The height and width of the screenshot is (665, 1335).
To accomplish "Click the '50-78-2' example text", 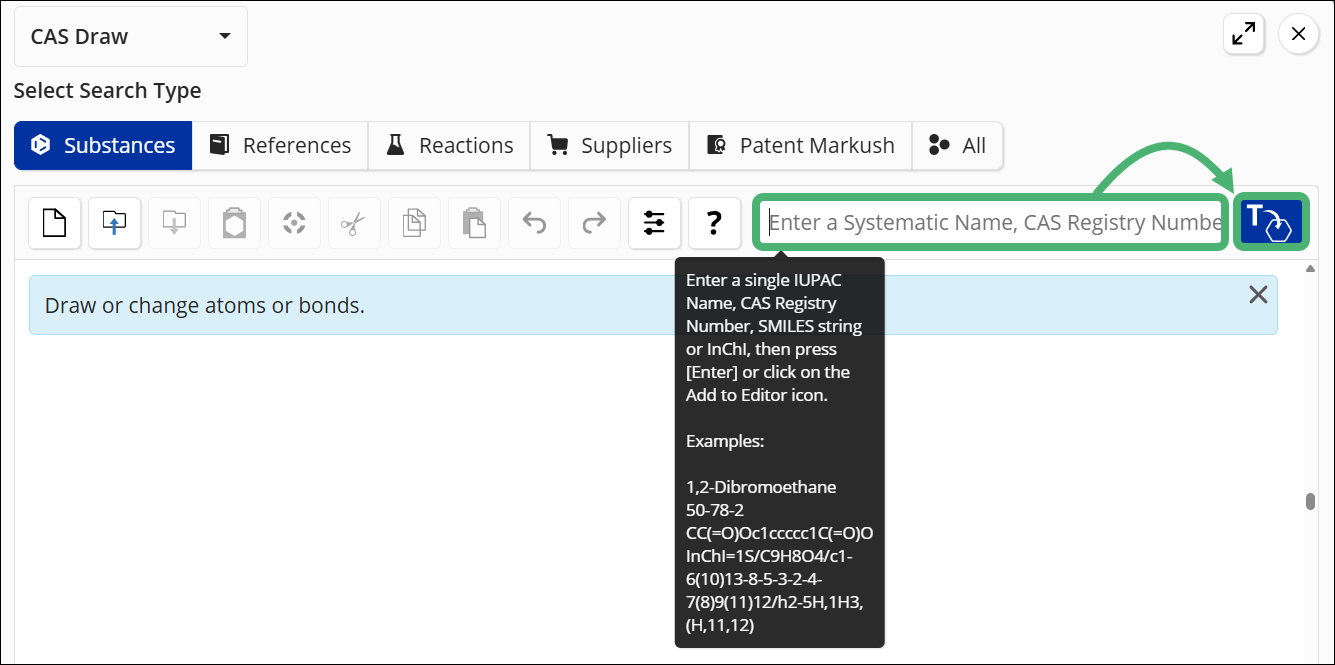I will [x=715, y=510].
